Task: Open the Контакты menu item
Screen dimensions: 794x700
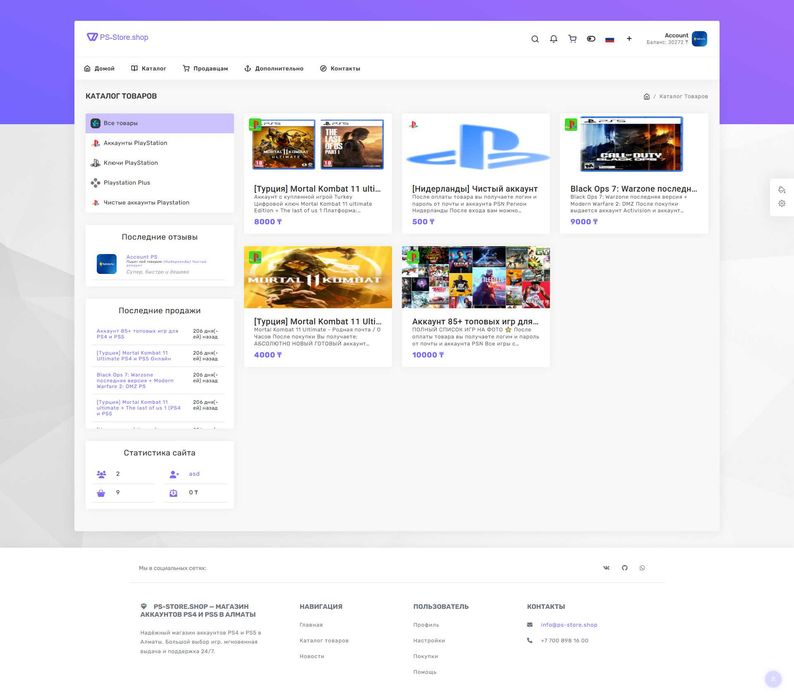Action: pyautogui.click(x=340, y=68)
